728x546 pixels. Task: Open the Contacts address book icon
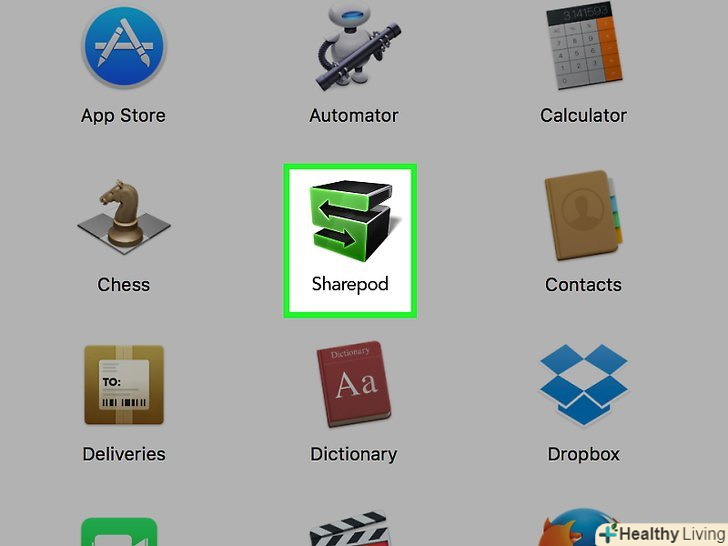pos(584,215)
